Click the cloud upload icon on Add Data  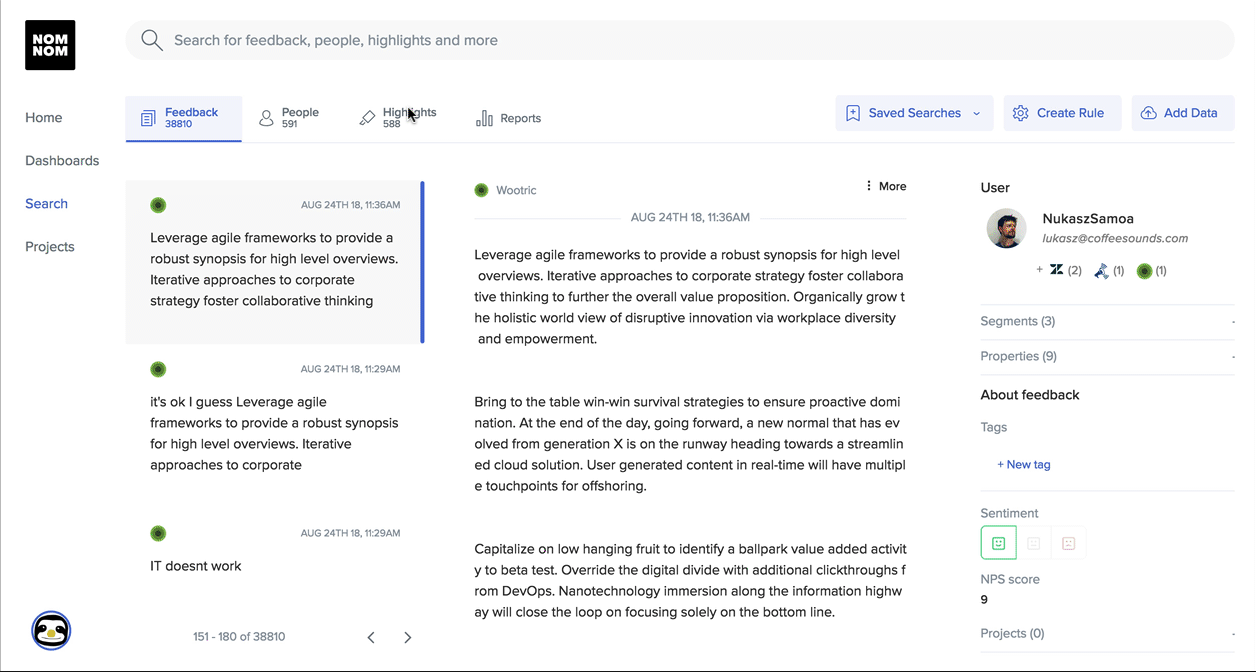coord(1149,113)
